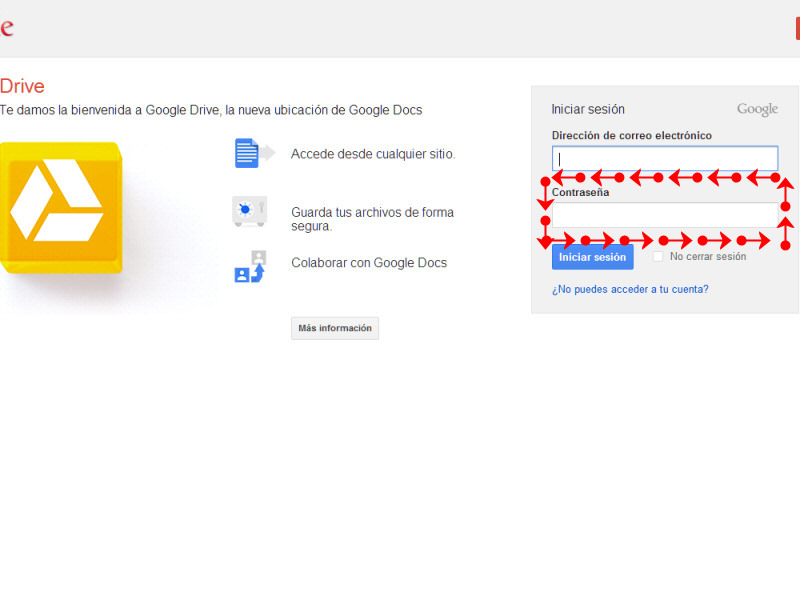This screenshot has width=800, height=600.
Task: Focus the email address input field
Action: pyautogui.click(x=664, y=157)
